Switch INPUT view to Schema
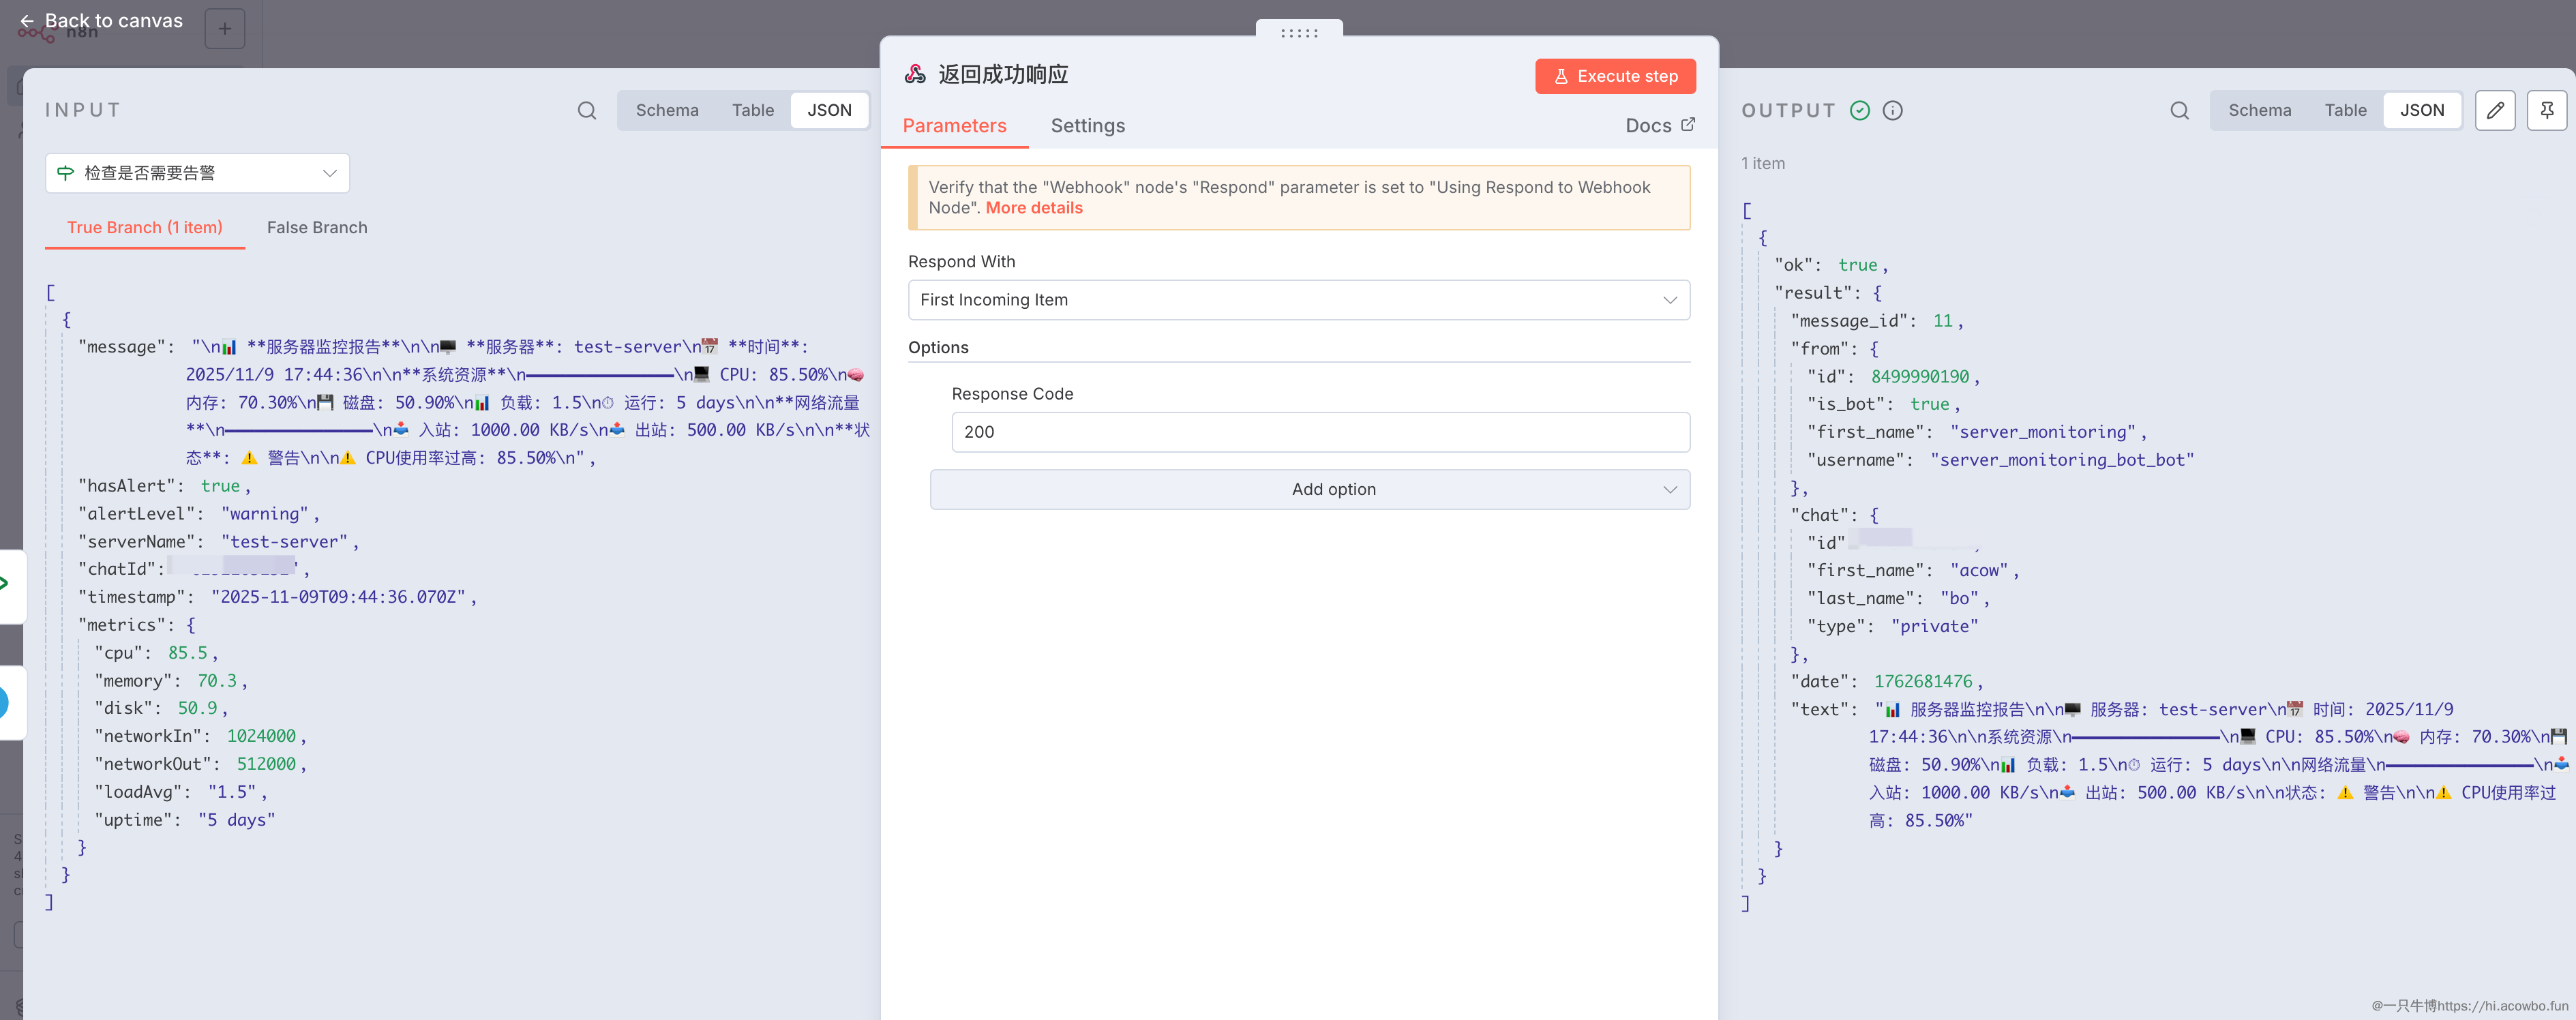Image resolution: width=2576 pixels, height=1020 pixels. pyautogui.click(x=667, y=110)
